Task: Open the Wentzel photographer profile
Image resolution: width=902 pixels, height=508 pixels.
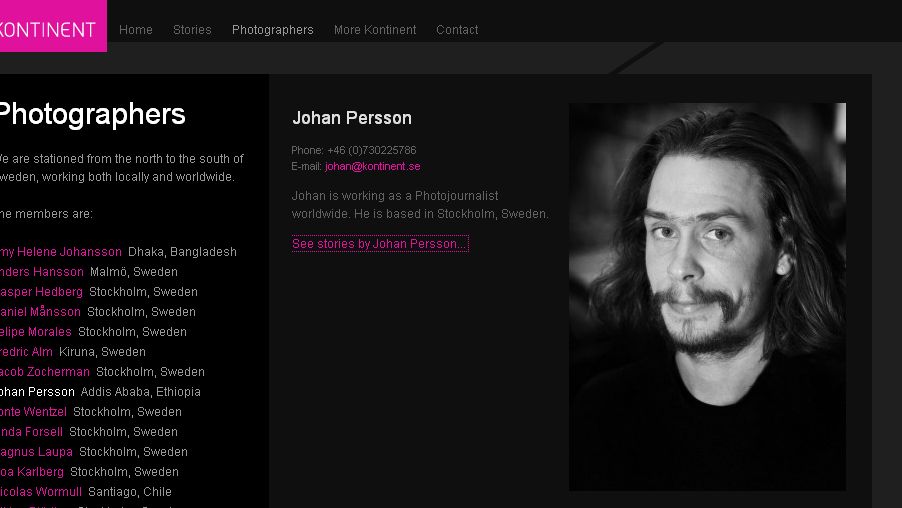Action: coord(34,412)
